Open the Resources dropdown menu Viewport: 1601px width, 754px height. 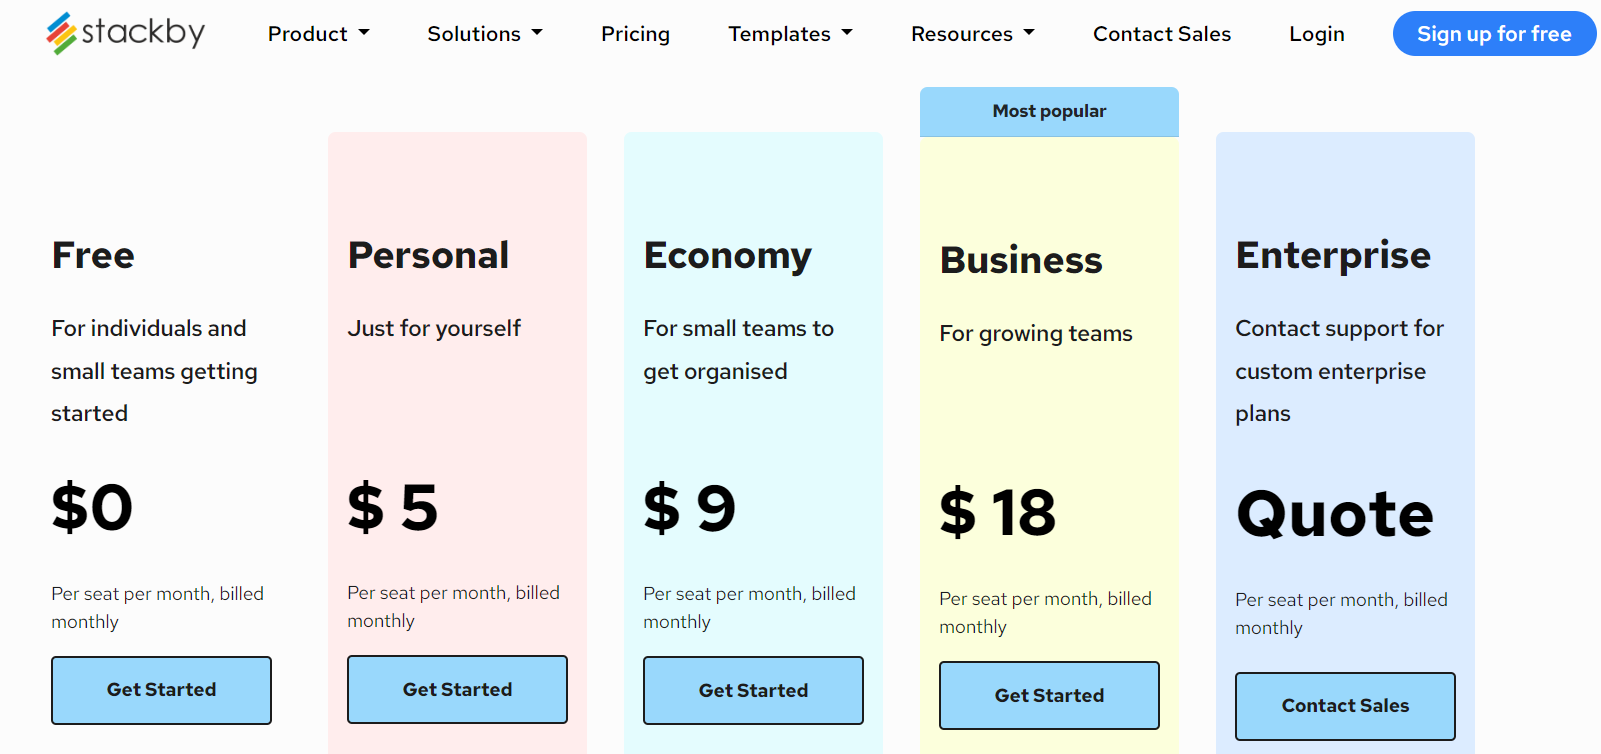click(971, 33)
